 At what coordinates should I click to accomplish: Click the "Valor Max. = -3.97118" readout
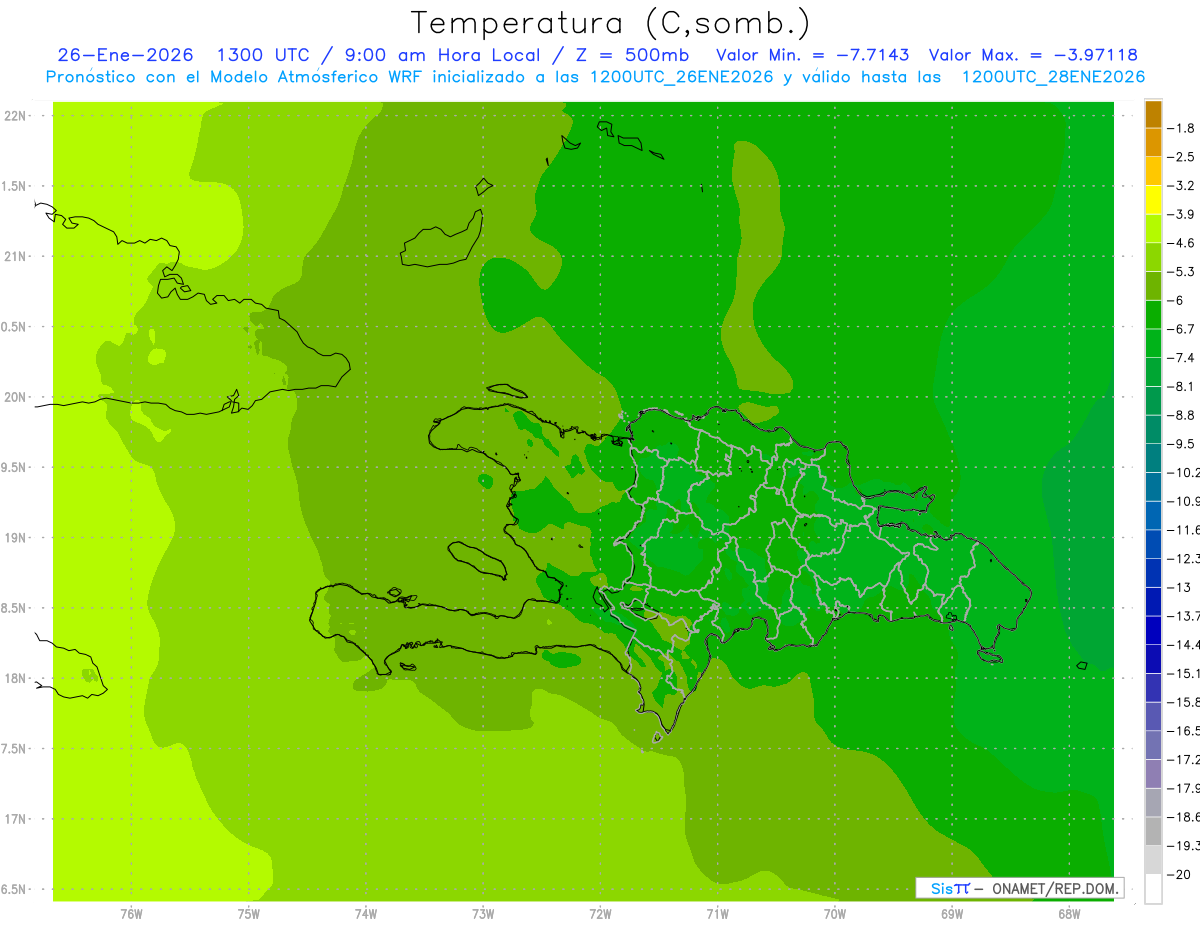1033,55
